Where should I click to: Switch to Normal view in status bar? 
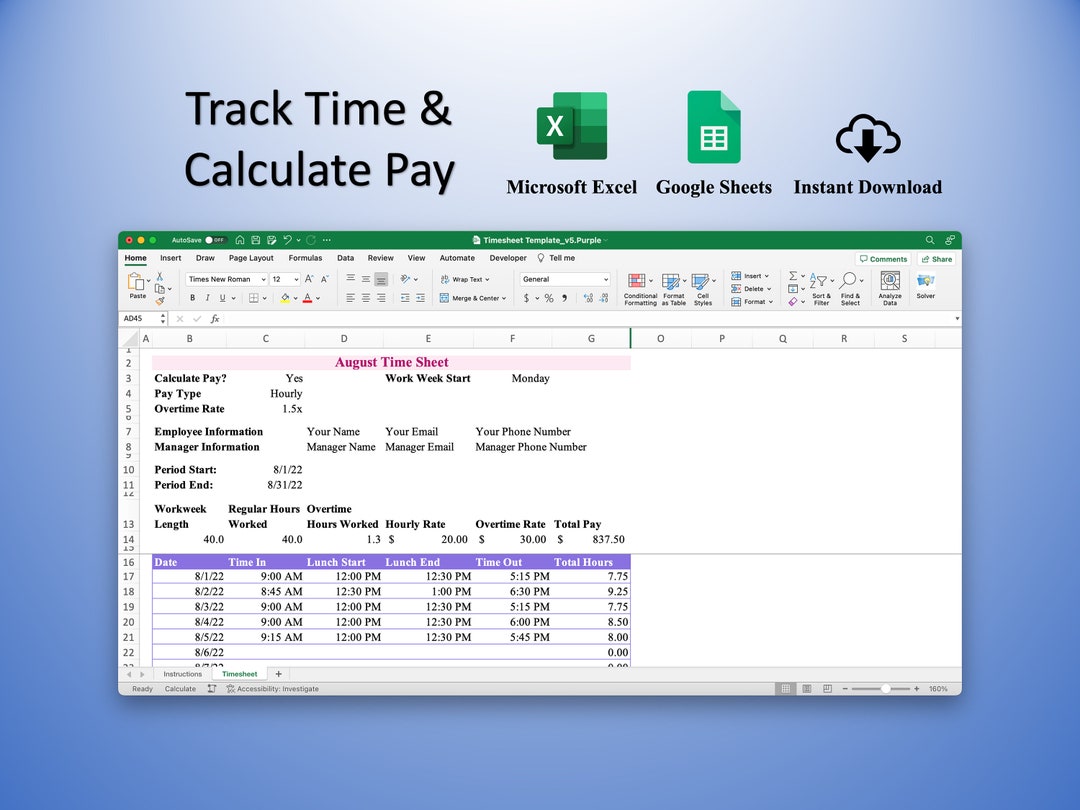point(785,688)
